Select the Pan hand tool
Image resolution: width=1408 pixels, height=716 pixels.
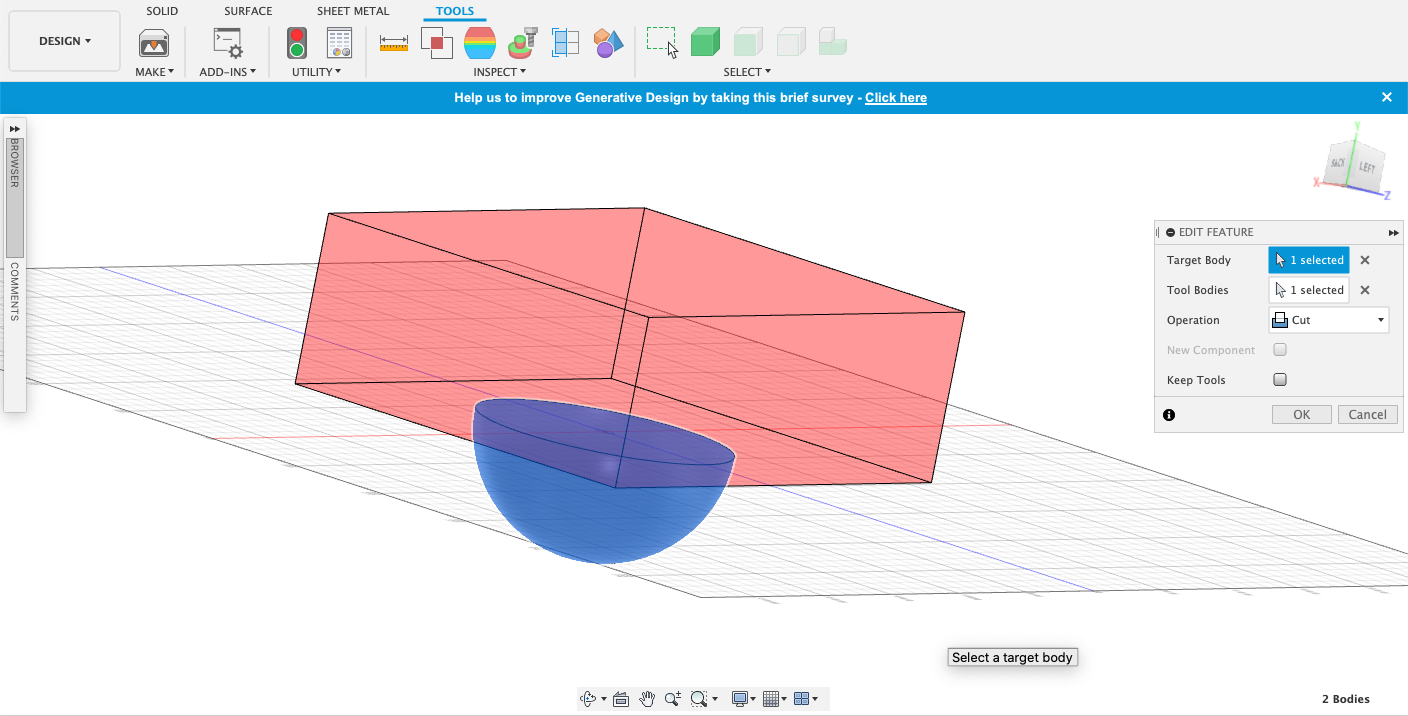(x=647, y=699)
